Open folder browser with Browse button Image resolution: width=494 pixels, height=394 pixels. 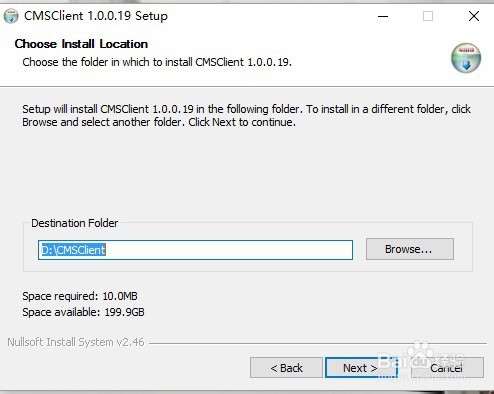[410, 249]
